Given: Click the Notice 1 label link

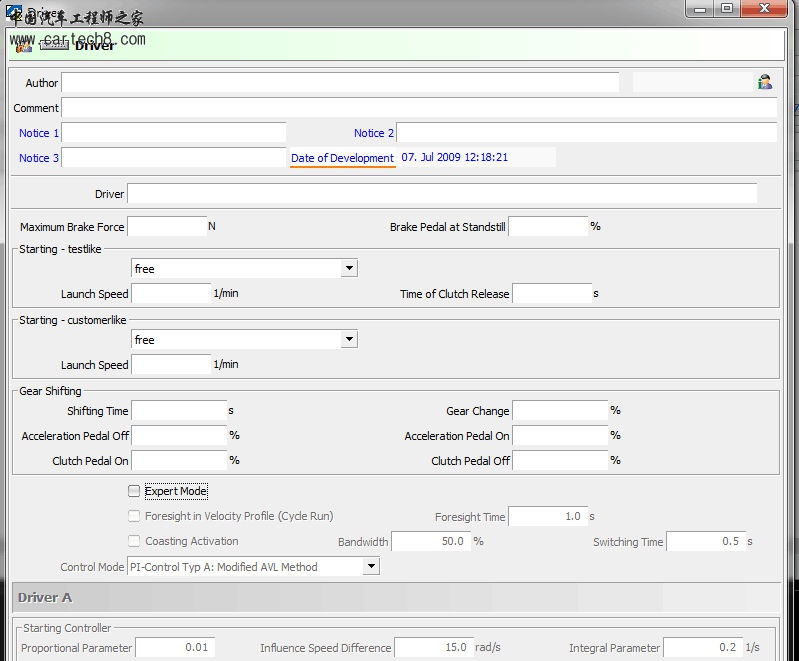Looking at the screenshot, I should 39,133.
